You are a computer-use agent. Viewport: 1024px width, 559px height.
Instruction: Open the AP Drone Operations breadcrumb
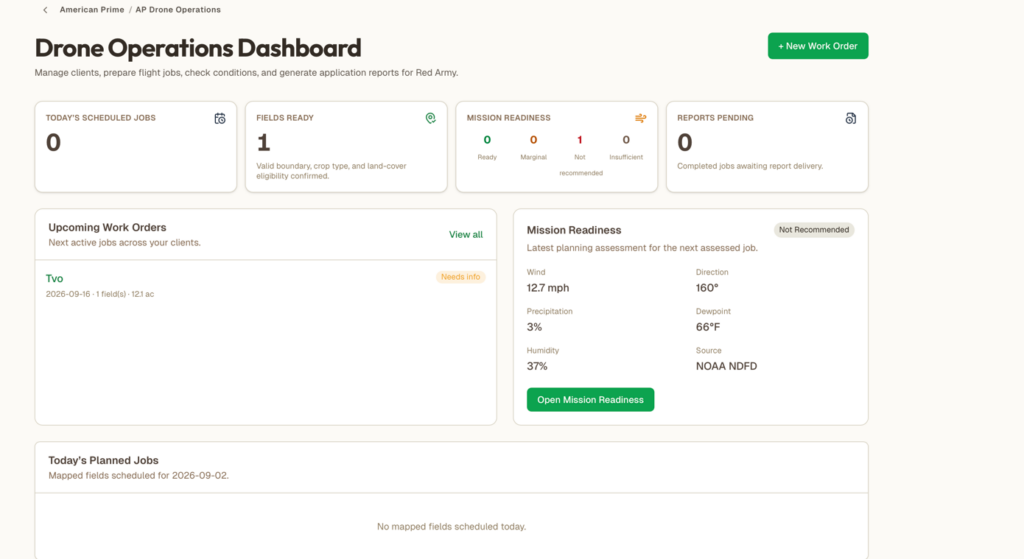pos(178,10)
